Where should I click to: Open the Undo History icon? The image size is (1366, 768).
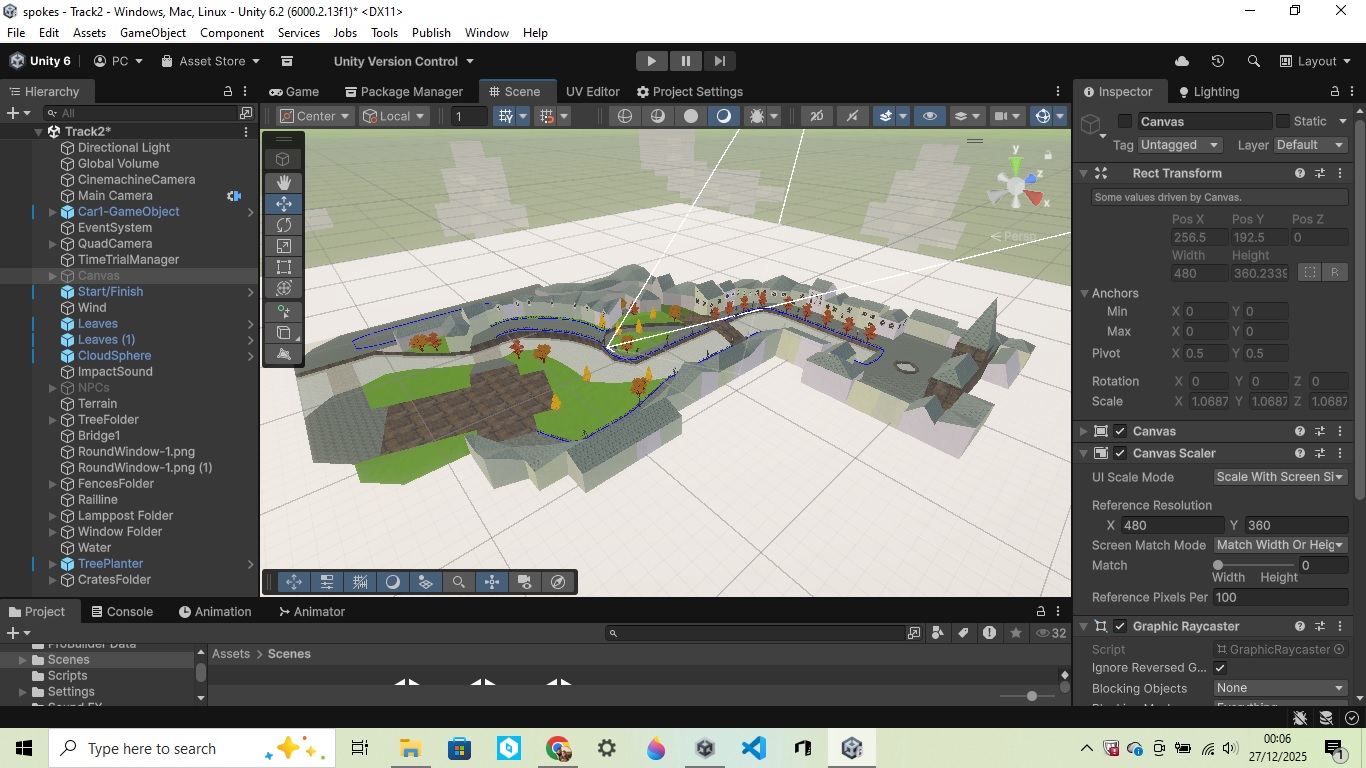(x=1217, y=61)
